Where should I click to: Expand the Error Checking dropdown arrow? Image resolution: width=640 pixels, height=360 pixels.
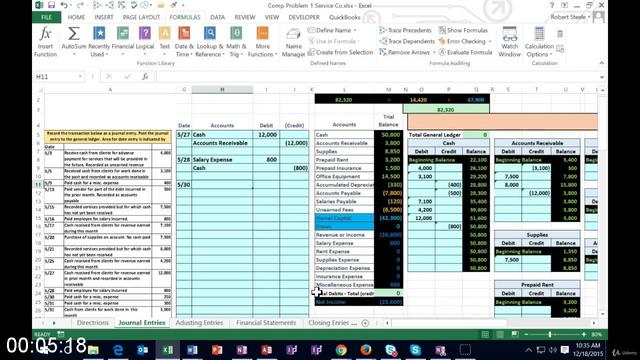(x=490, y=42)
